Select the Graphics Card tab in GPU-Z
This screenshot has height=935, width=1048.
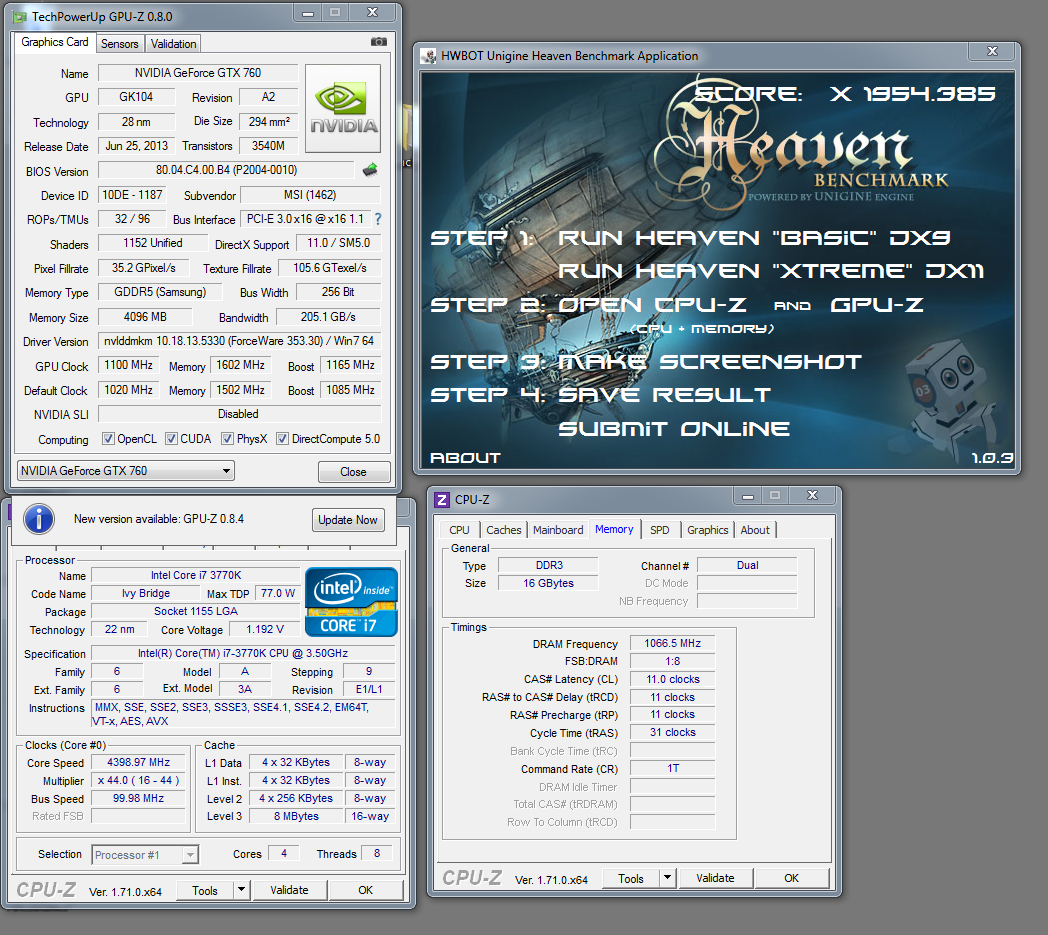coord(55,41)
